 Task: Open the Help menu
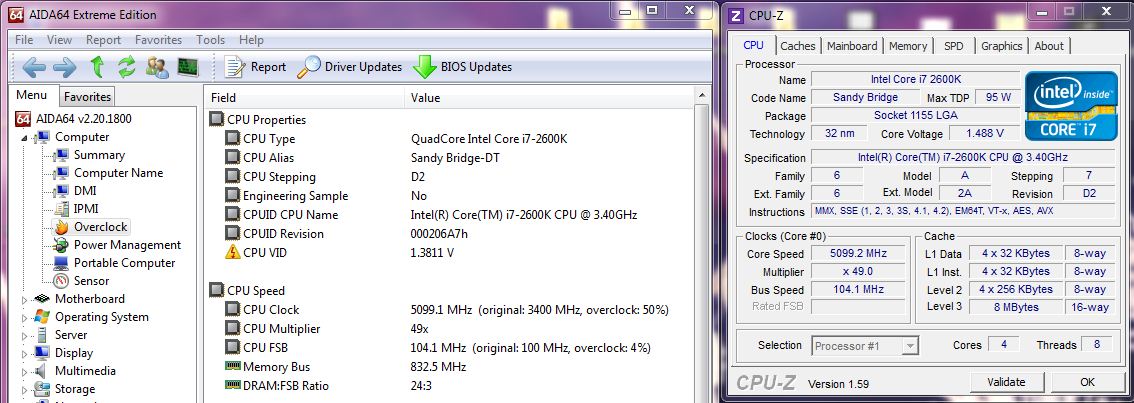click(251, 40)
